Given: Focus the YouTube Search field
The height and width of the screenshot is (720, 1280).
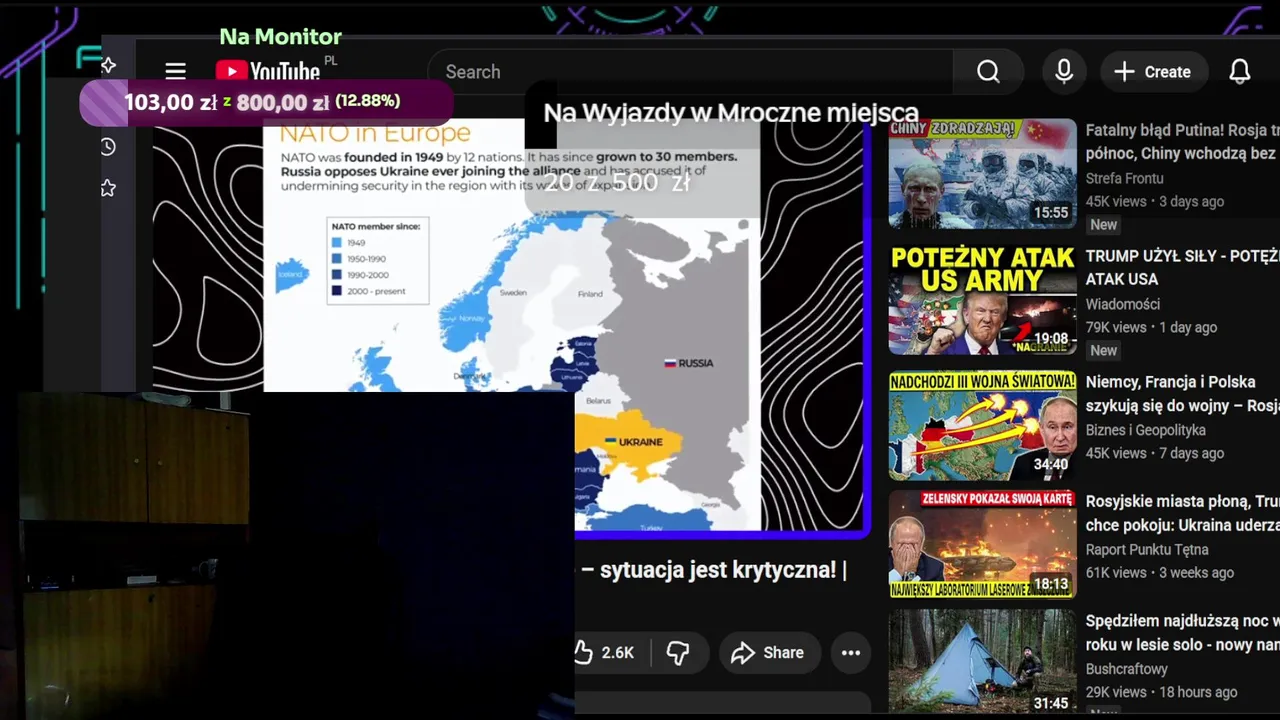Looking at the screenshot, I should tap(690, 72).
